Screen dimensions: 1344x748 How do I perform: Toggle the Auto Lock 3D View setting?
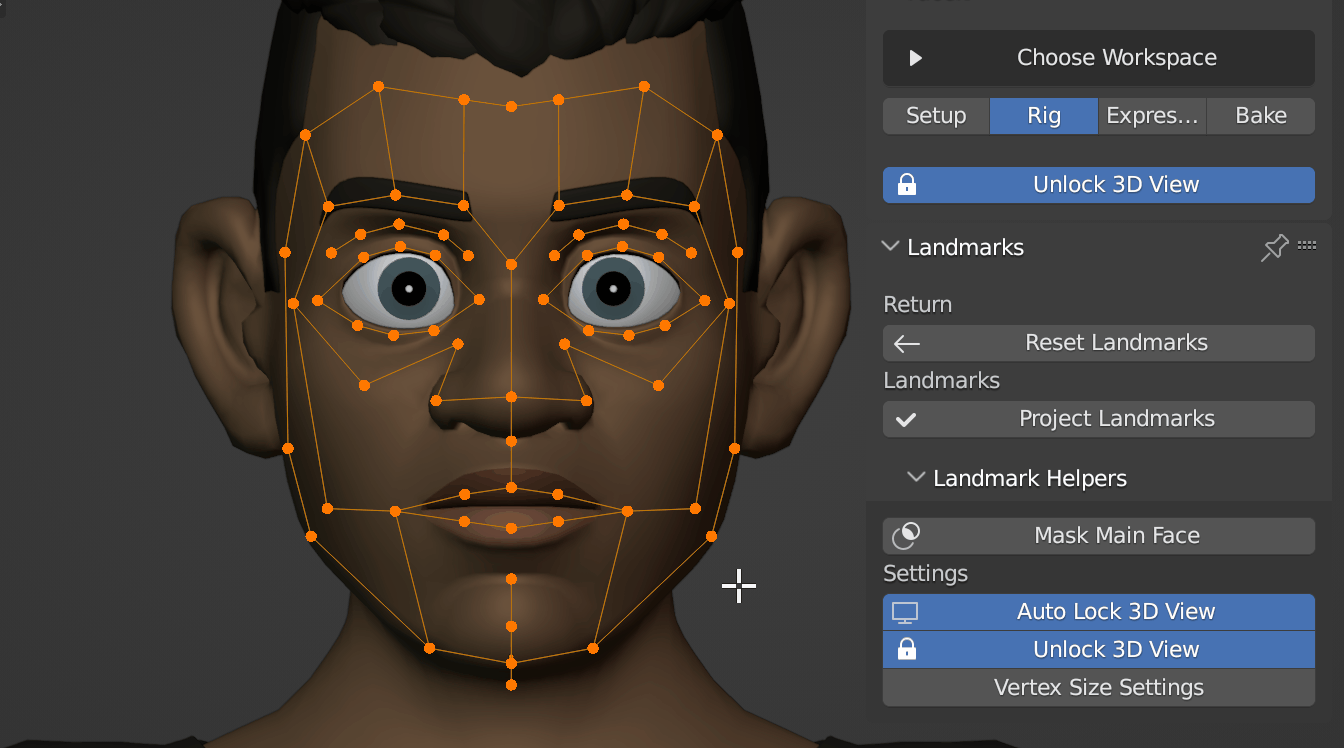click(x=1099, y=612)
